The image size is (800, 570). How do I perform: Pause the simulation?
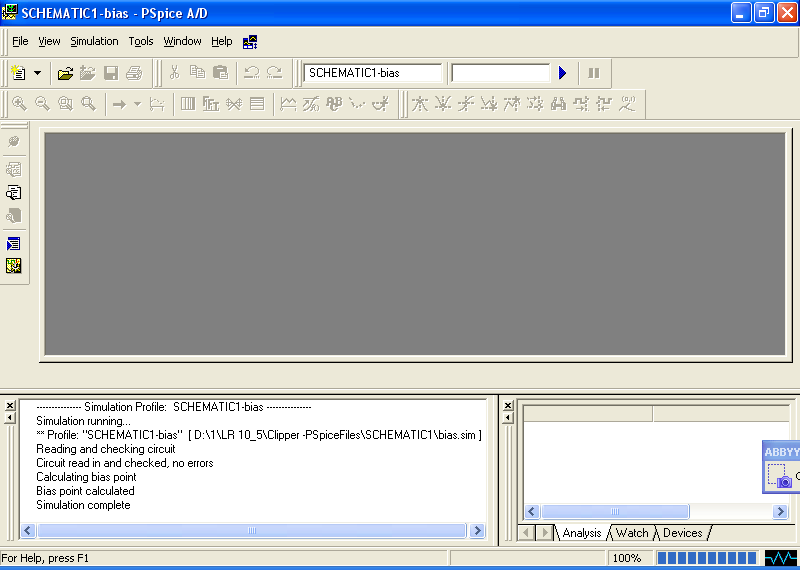pyautogui.click(x=593, y=73)
